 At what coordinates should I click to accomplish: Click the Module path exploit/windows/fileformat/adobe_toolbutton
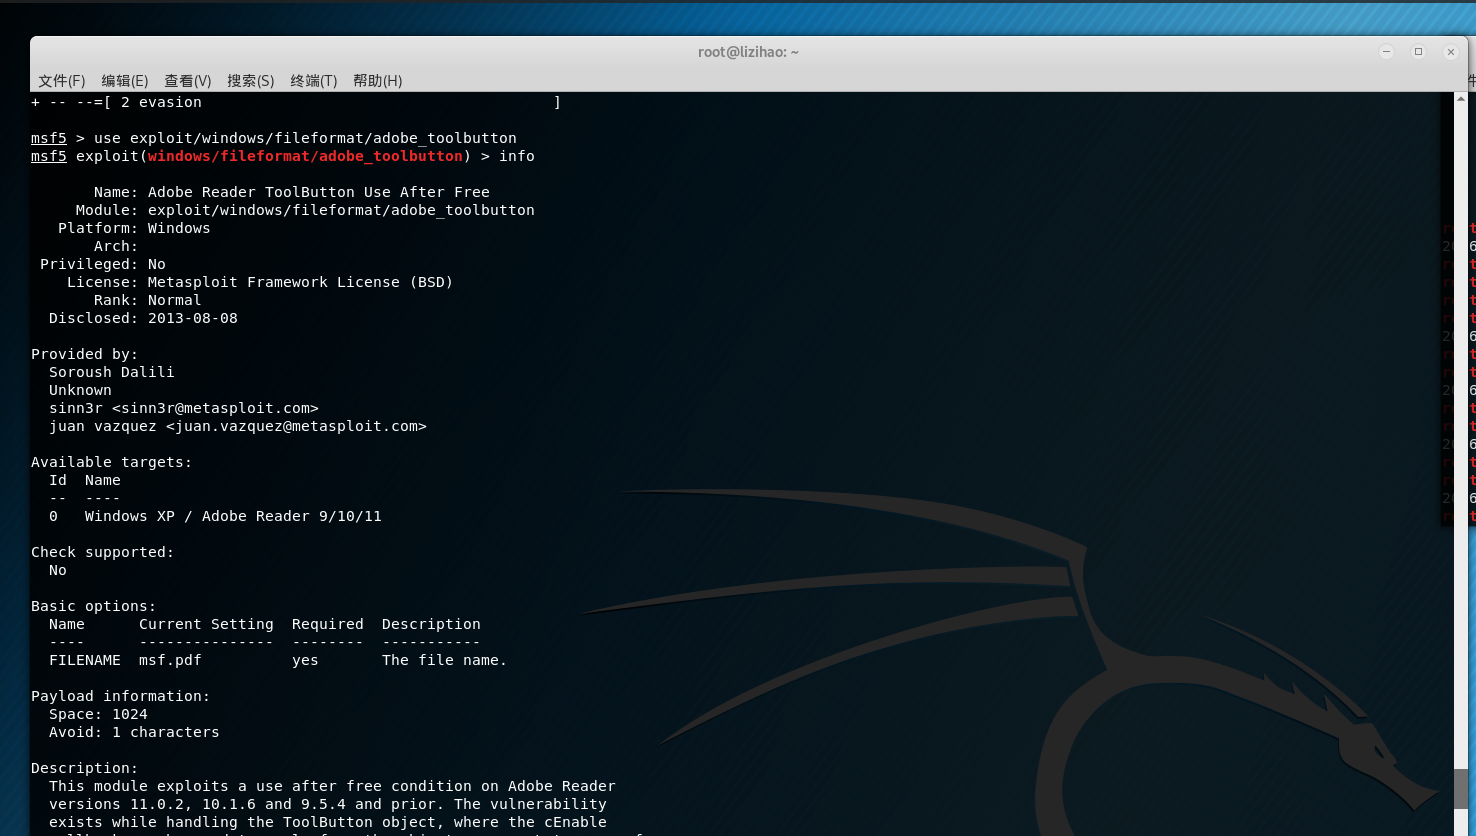[341, 210]
